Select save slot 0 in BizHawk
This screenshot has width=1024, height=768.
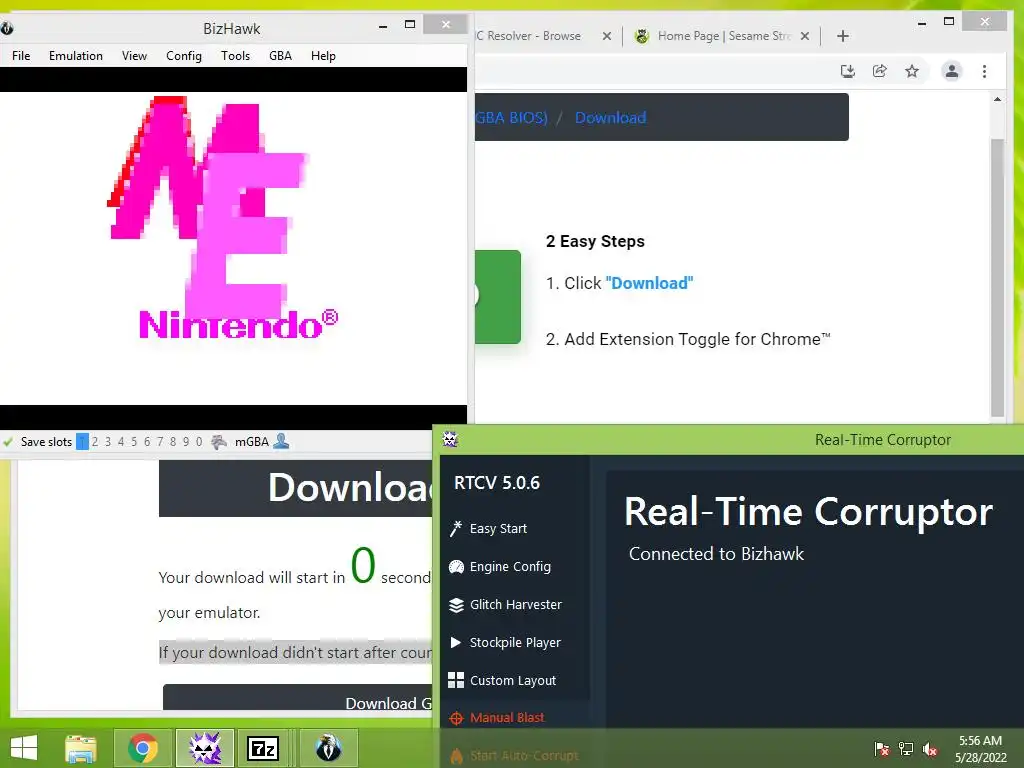[x=199, y=441]
